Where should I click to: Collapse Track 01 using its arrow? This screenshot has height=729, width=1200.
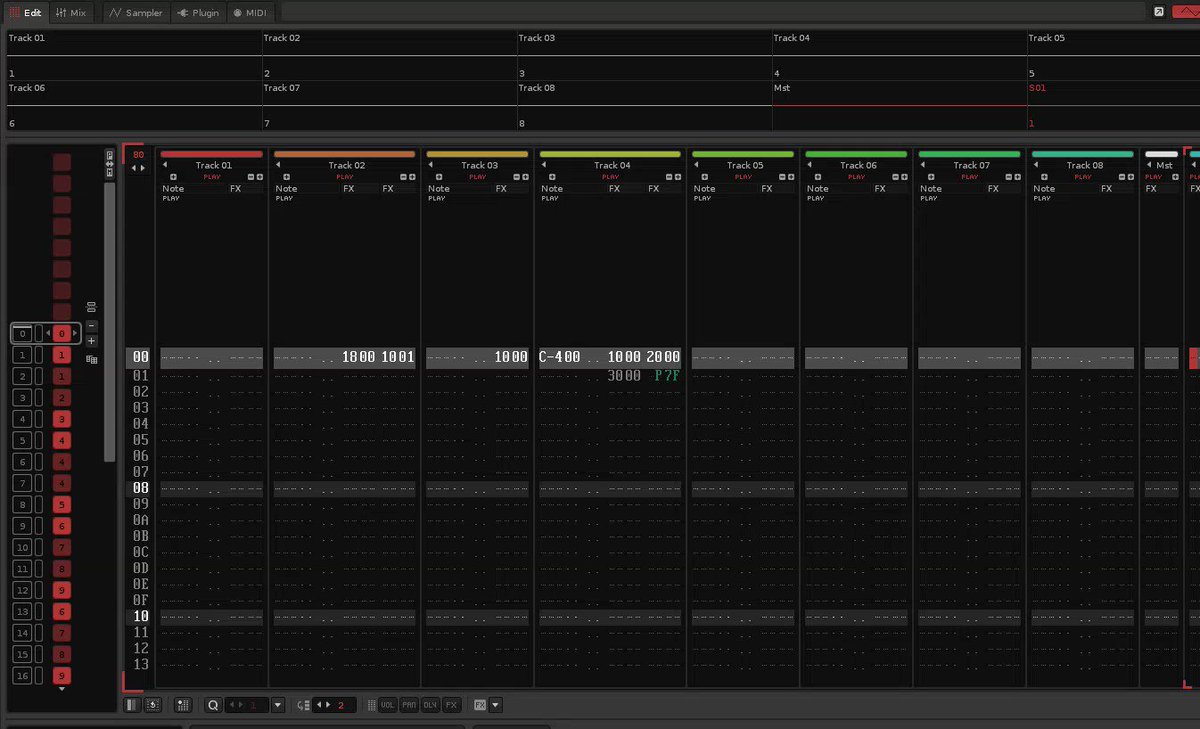[x=165, y=165]
